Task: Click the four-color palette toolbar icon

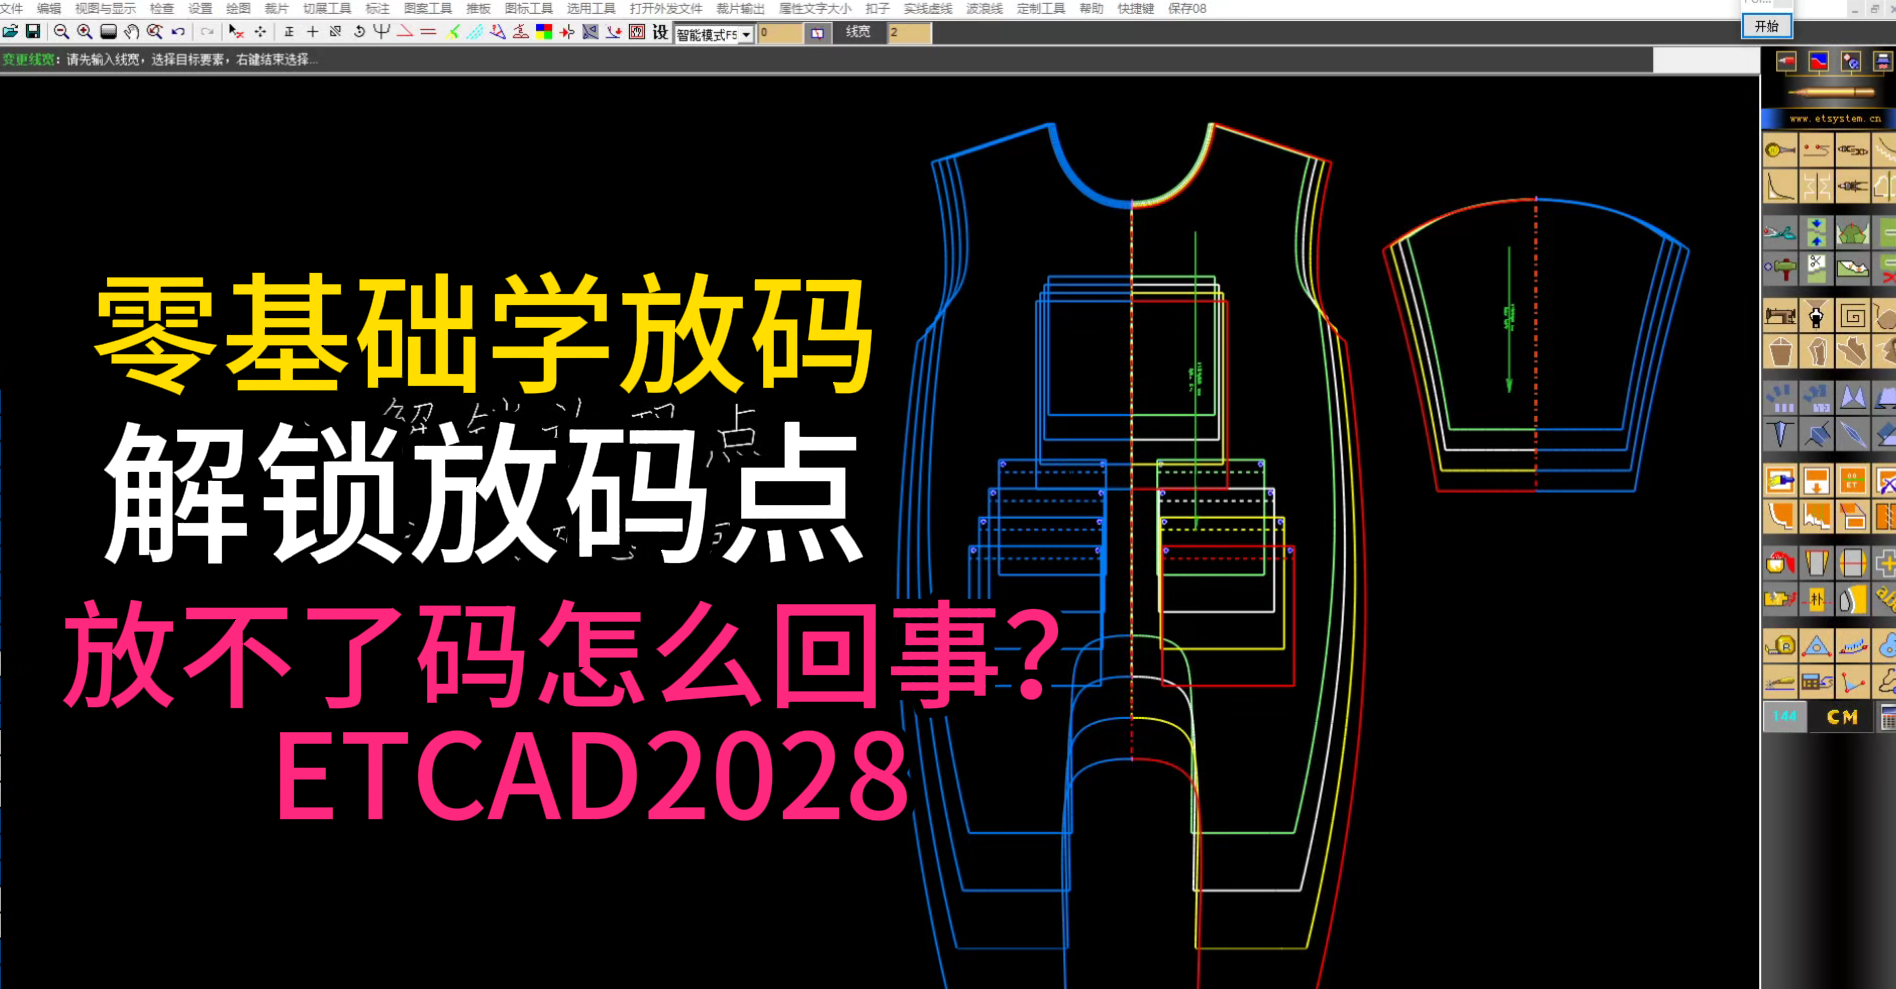Action: pos(544,32)
